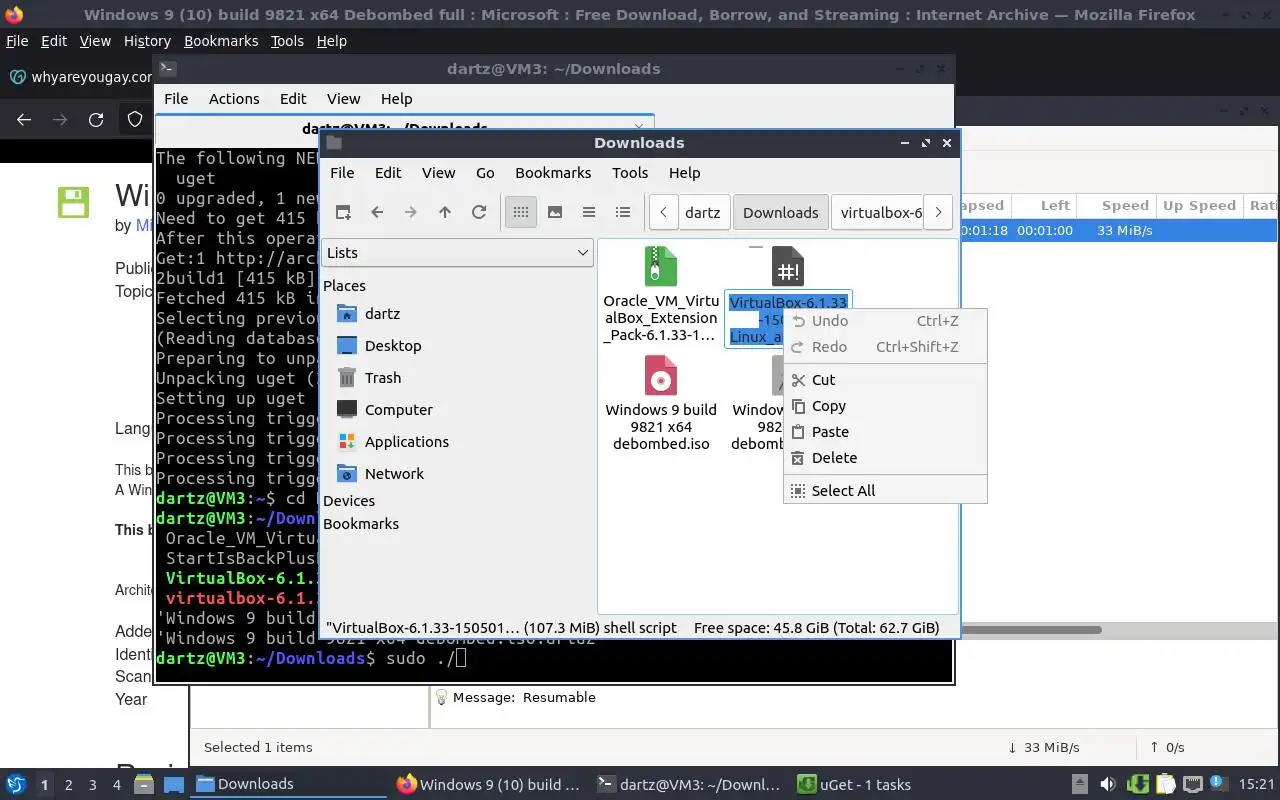
Task: Collapse the Devices section header
Action: point(349,500)
